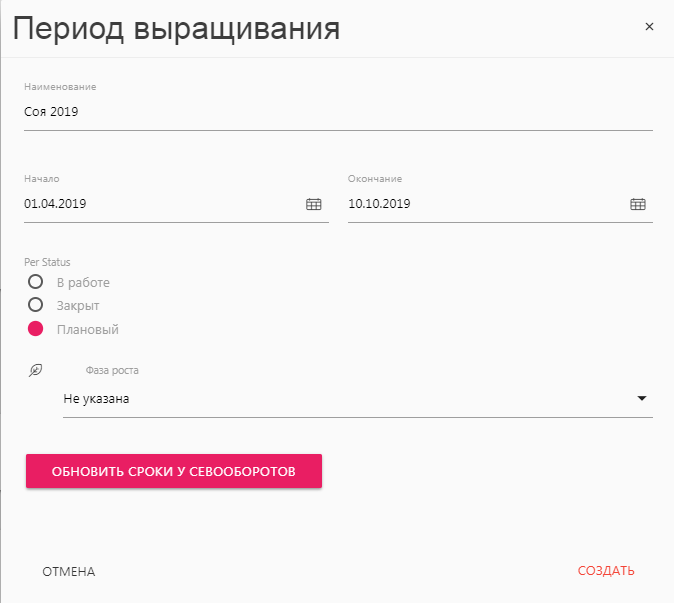This screenshot has width=674, height=603.
Task: Click the end date field 10.10.2019
Action: (x=485, y=204)
